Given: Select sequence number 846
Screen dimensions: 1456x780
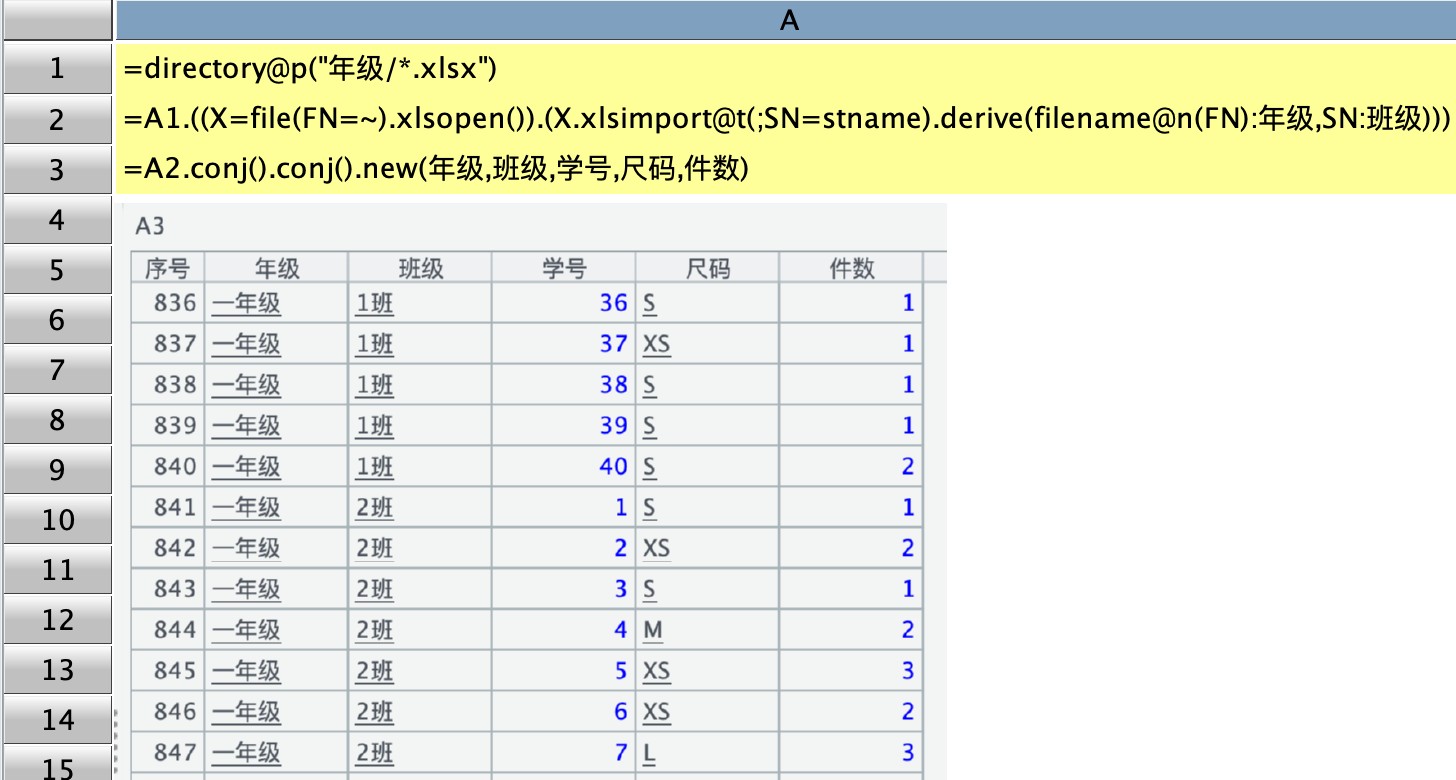Looking at the screenshot, I should click(x=175, y=712).
